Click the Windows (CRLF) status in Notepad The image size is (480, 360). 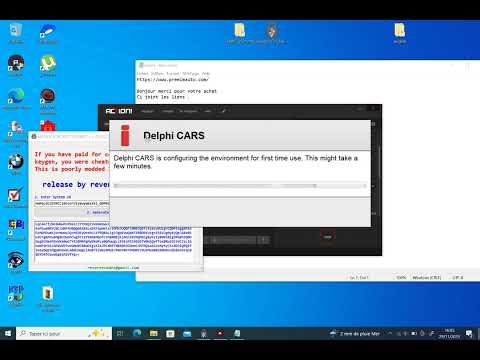coord(427,277)
